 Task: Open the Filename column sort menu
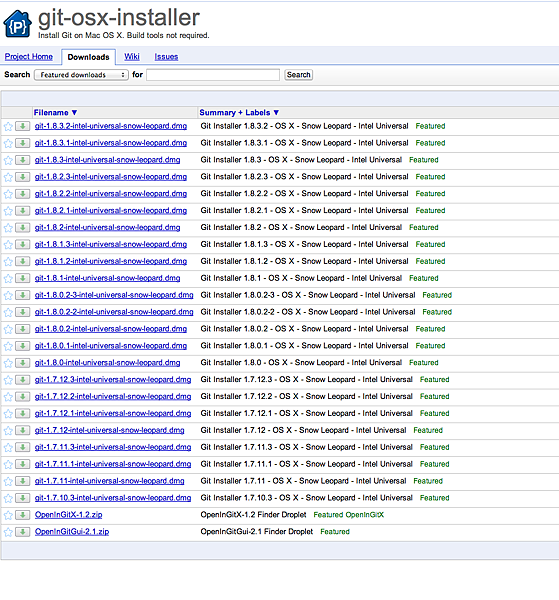[55, 112]
